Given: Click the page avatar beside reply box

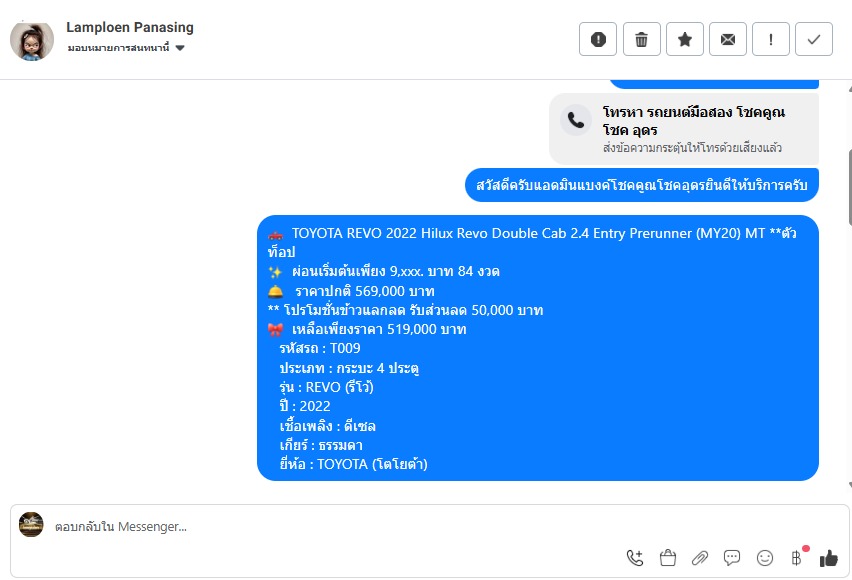Looking at the screenshot, I should click(x=31, y=525).
